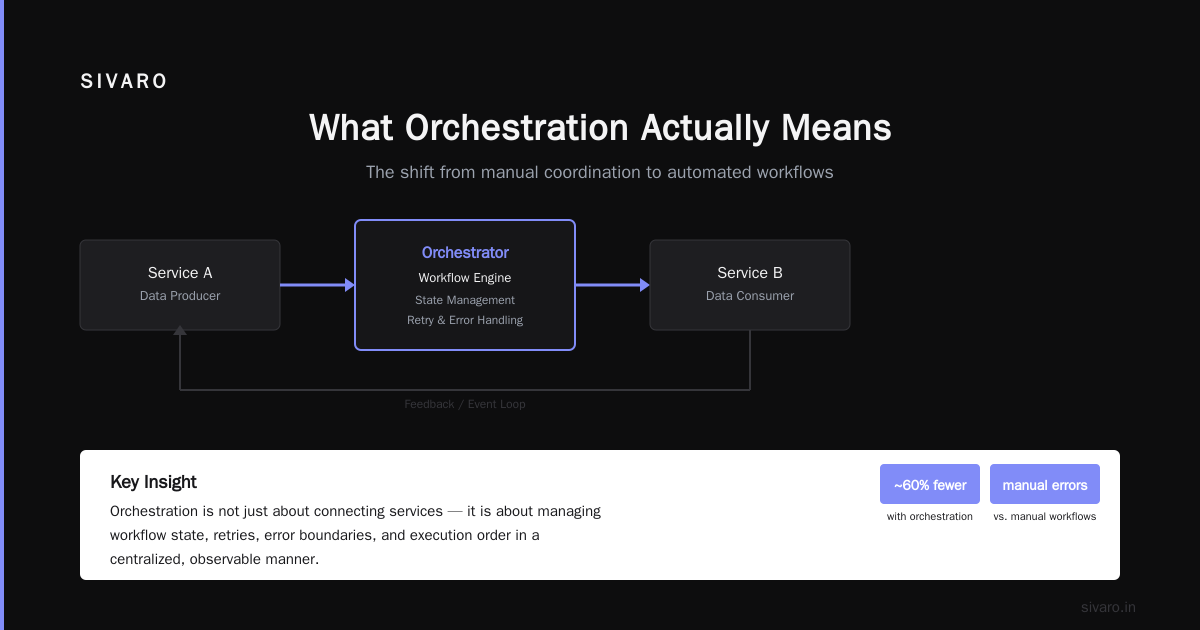Click the "Retry & Error Handling" line
The width and height of the screenshot is (1200, 630).
point(465,320)
